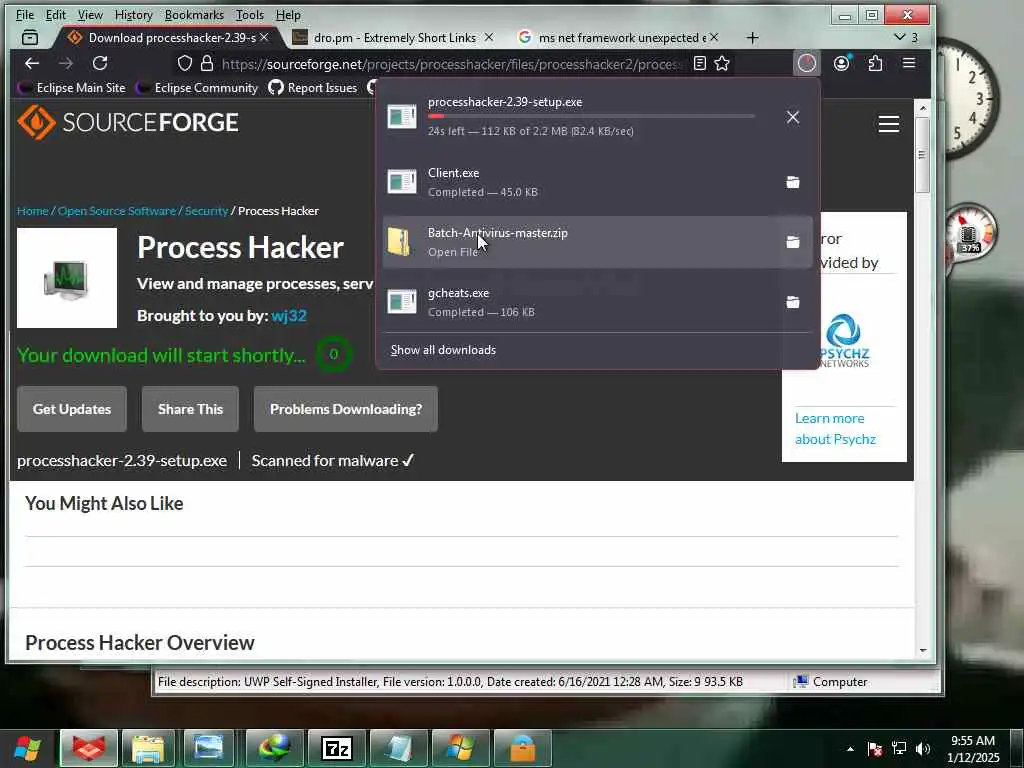Open the shopping bag taskbar icon
Viewport: 1024px width, 768px height.
pyautogui.click(x=522, y=748)
